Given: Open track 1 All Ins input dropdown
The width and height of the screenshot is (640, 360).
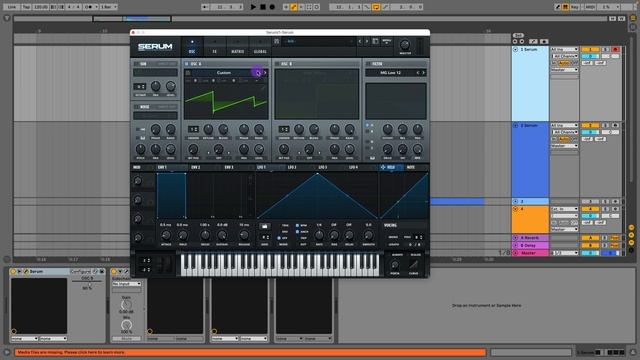Looking at the screenshot, I should click(x=565, y=49).
